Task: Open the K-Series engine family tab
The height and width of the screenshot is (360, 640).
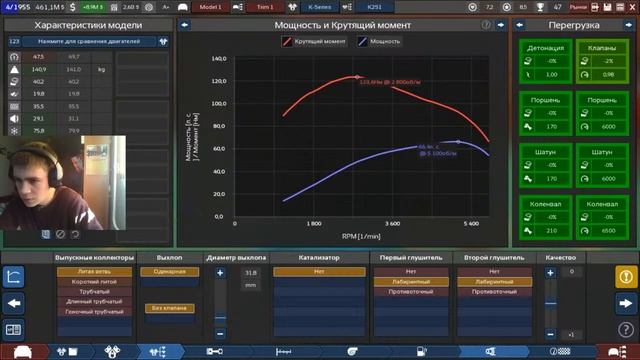Action: point(320,7)
